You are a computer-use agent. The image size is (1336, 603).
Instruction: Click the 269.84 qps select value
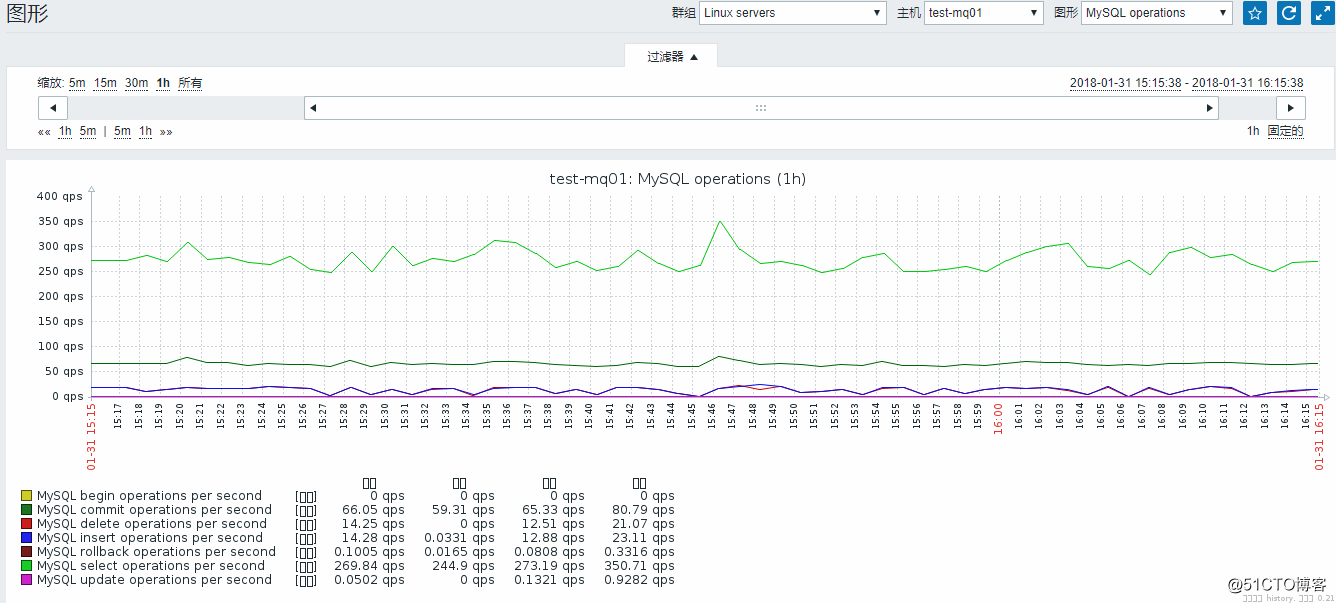point(369,566)
